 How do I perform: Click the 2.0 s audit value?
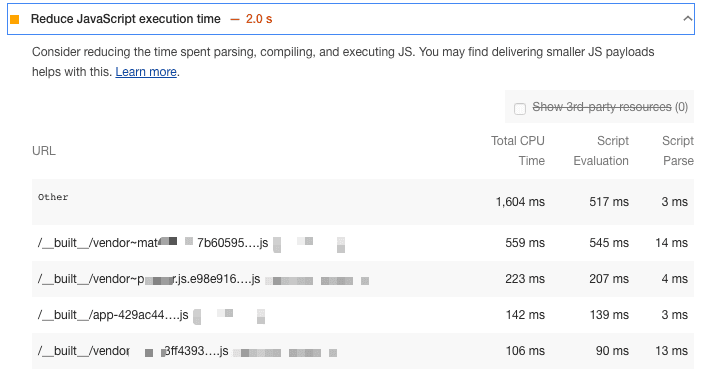coord(259,19)
